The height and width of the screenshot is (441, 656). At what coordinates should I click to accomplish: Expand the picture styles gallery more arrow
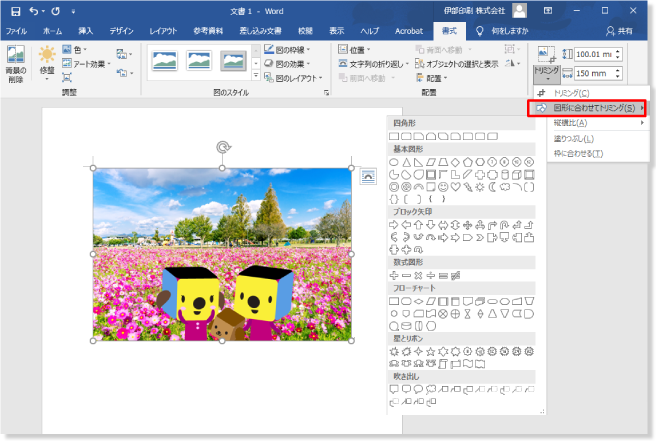tap(256, 75)
